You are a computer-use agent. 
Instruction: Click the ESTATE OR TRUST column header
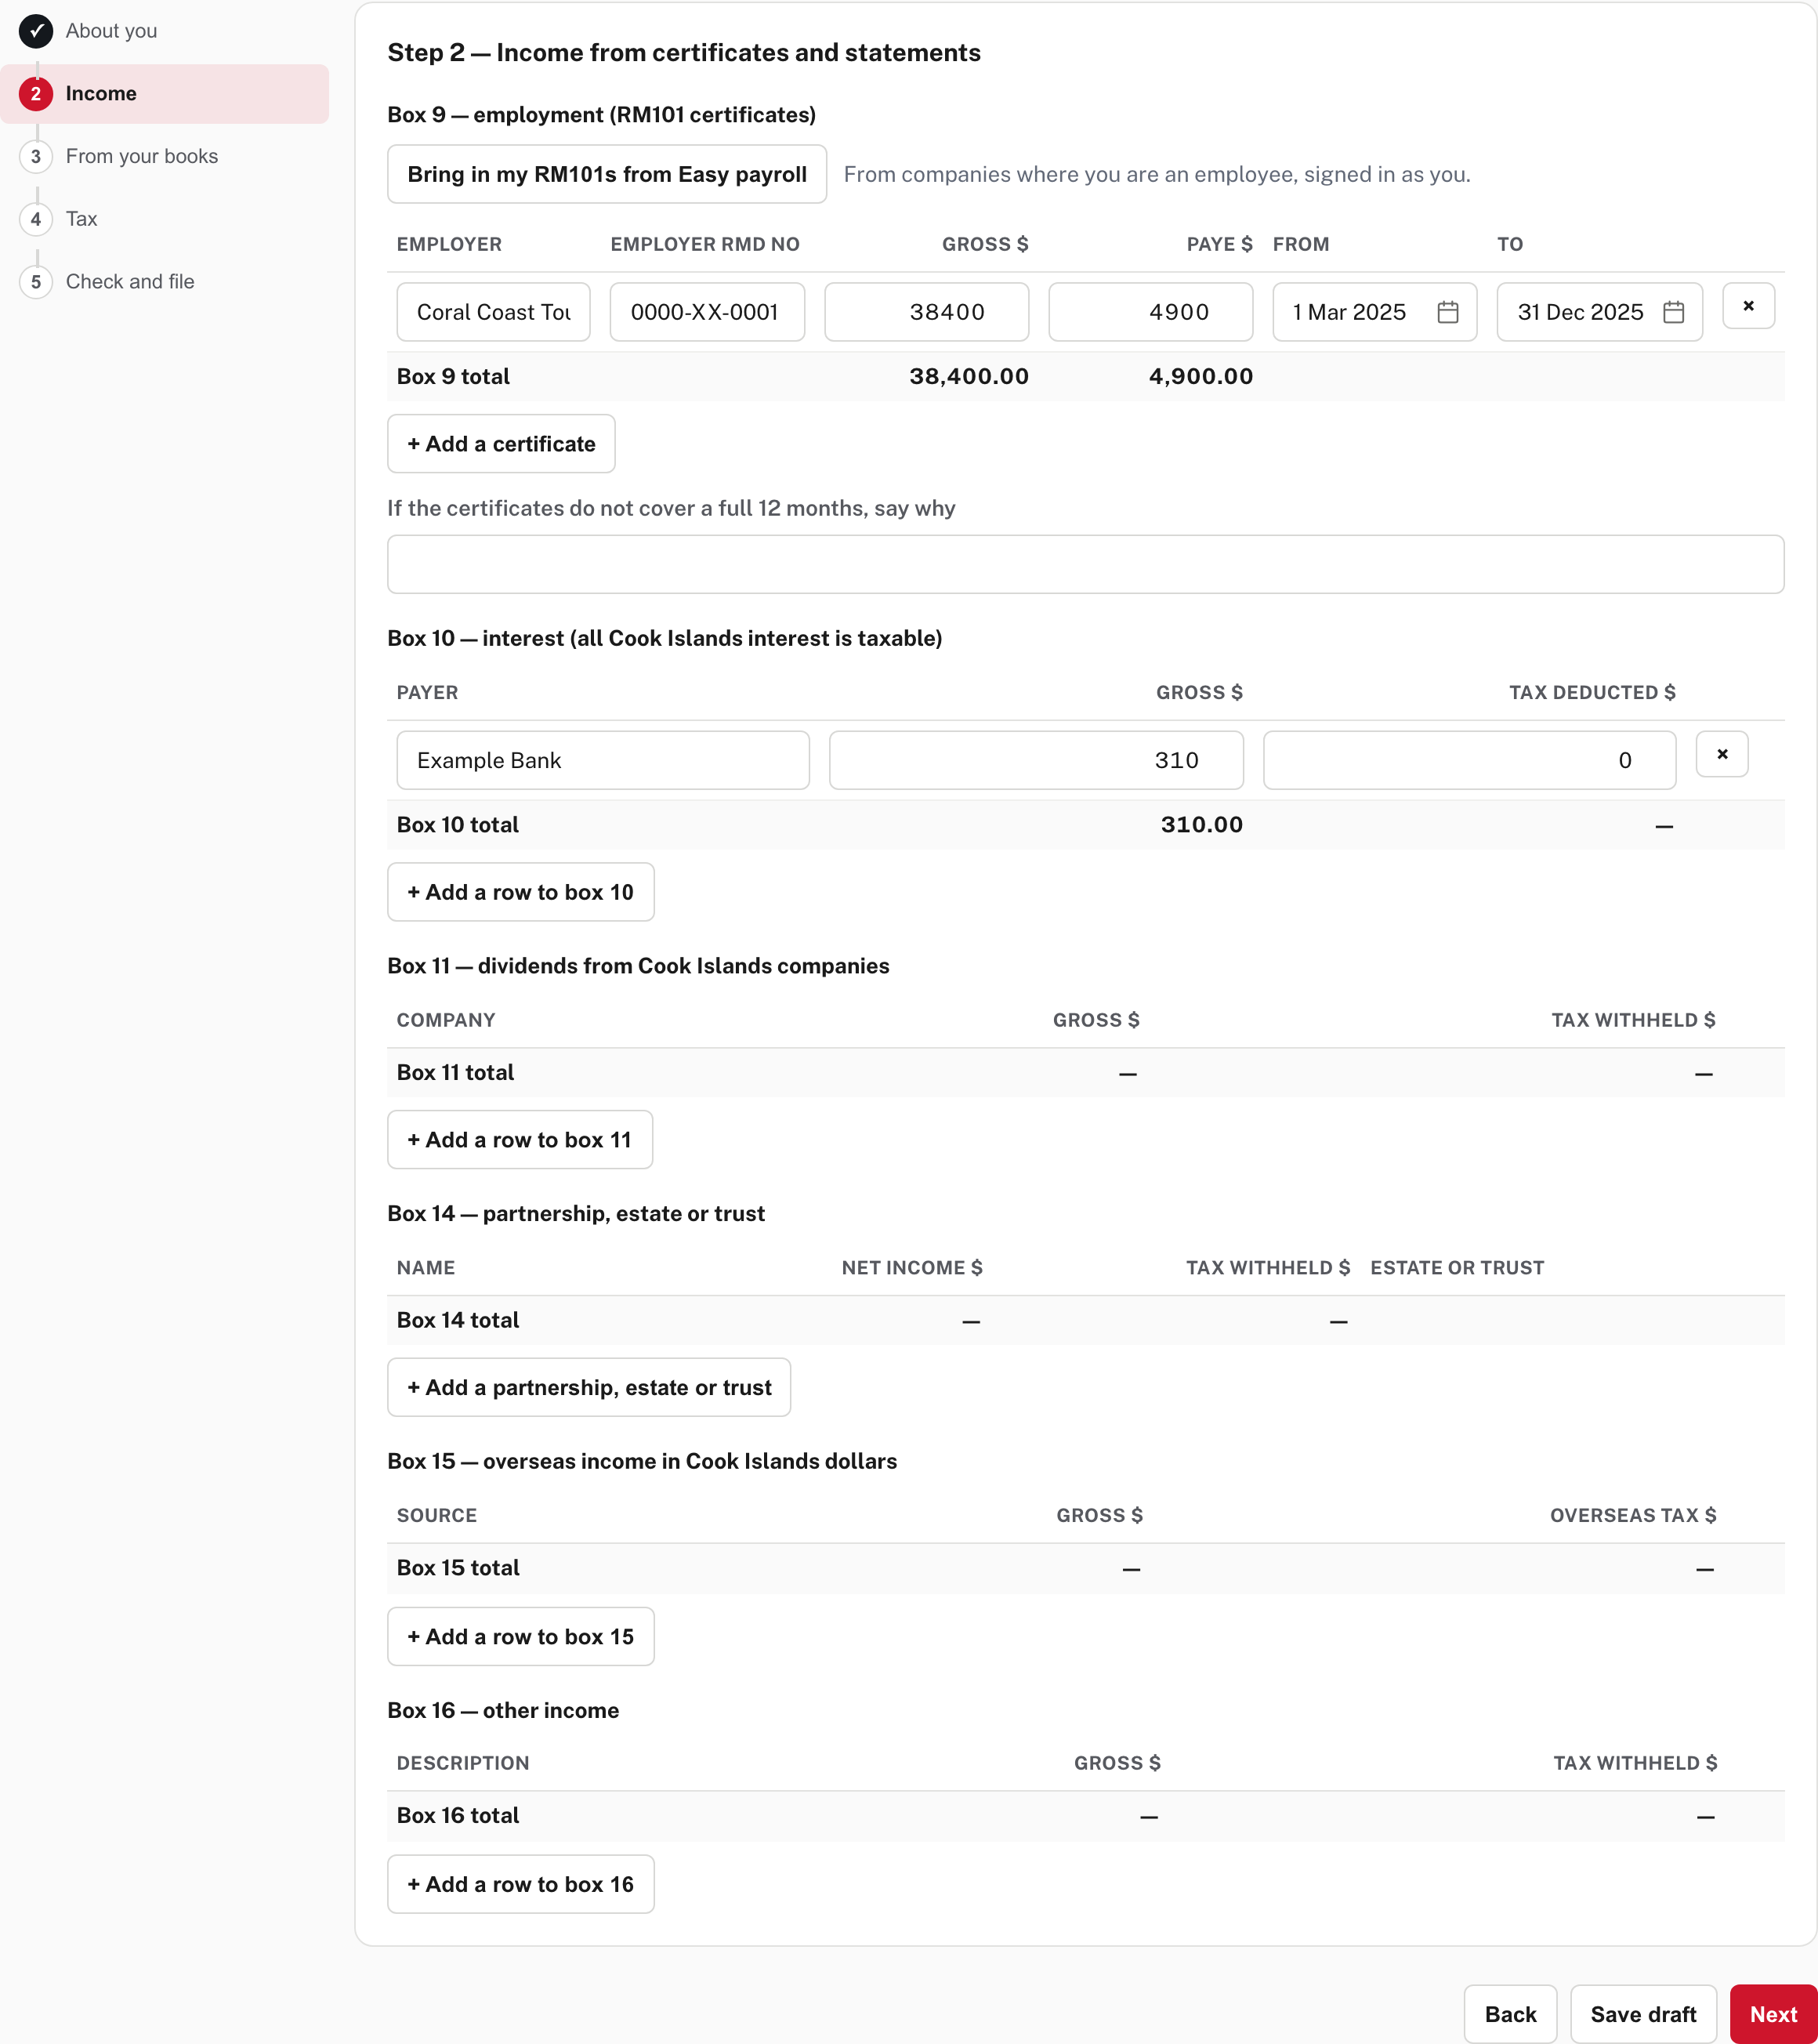(x=1457, y=1268)
